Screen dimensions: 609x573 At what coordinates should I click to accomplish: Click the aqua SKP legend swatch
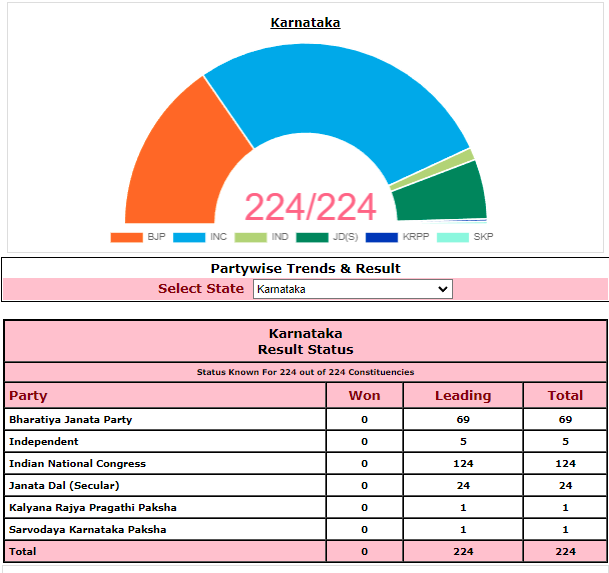[452, 237]
